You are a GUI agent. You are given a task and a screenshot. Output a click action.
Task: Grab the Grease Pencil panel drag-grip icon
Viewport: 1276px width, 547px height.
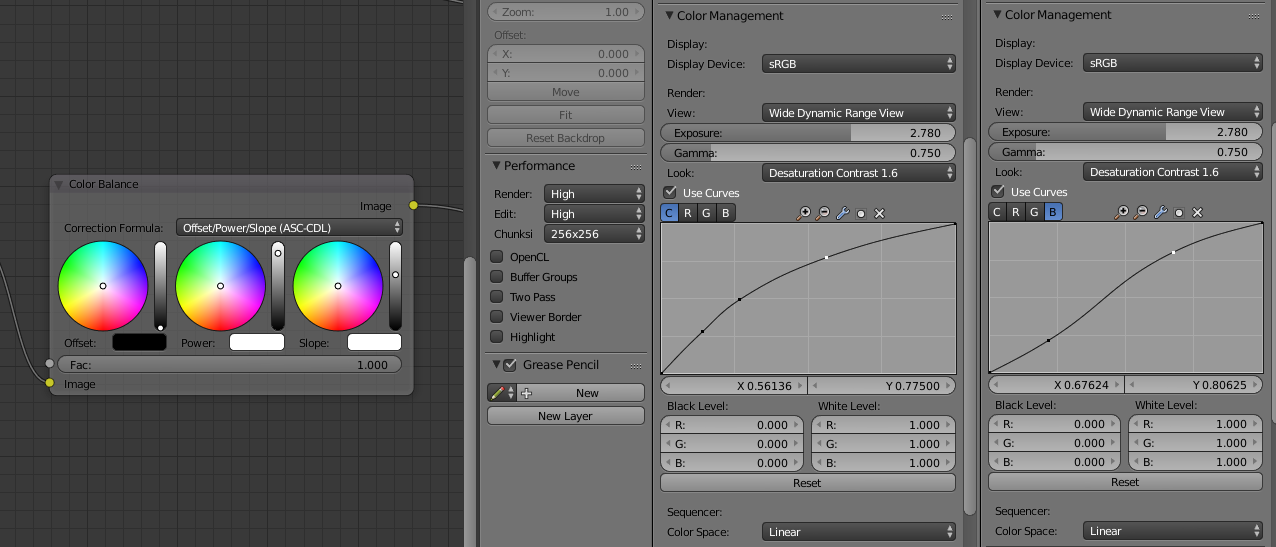point(636,365)
